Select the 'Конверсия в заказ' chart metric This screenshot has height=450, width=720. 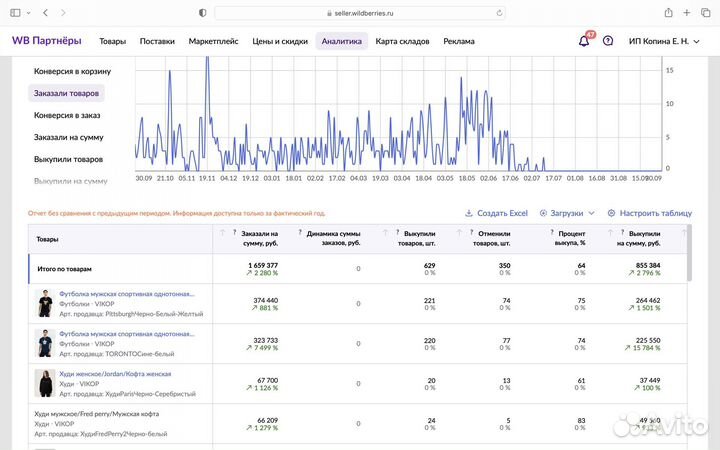click(x=68, y=115)
